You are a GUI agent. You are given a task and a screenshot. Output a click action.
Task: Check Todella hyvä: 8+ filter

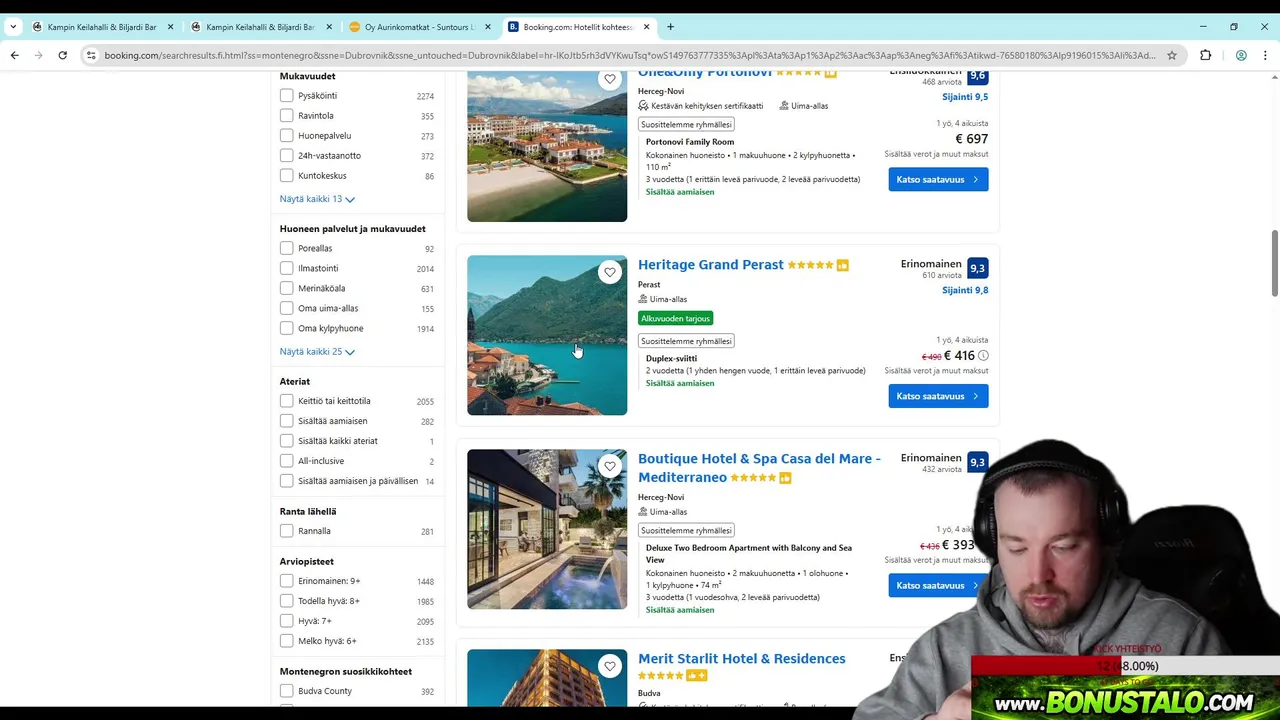(x=287, y=601)
